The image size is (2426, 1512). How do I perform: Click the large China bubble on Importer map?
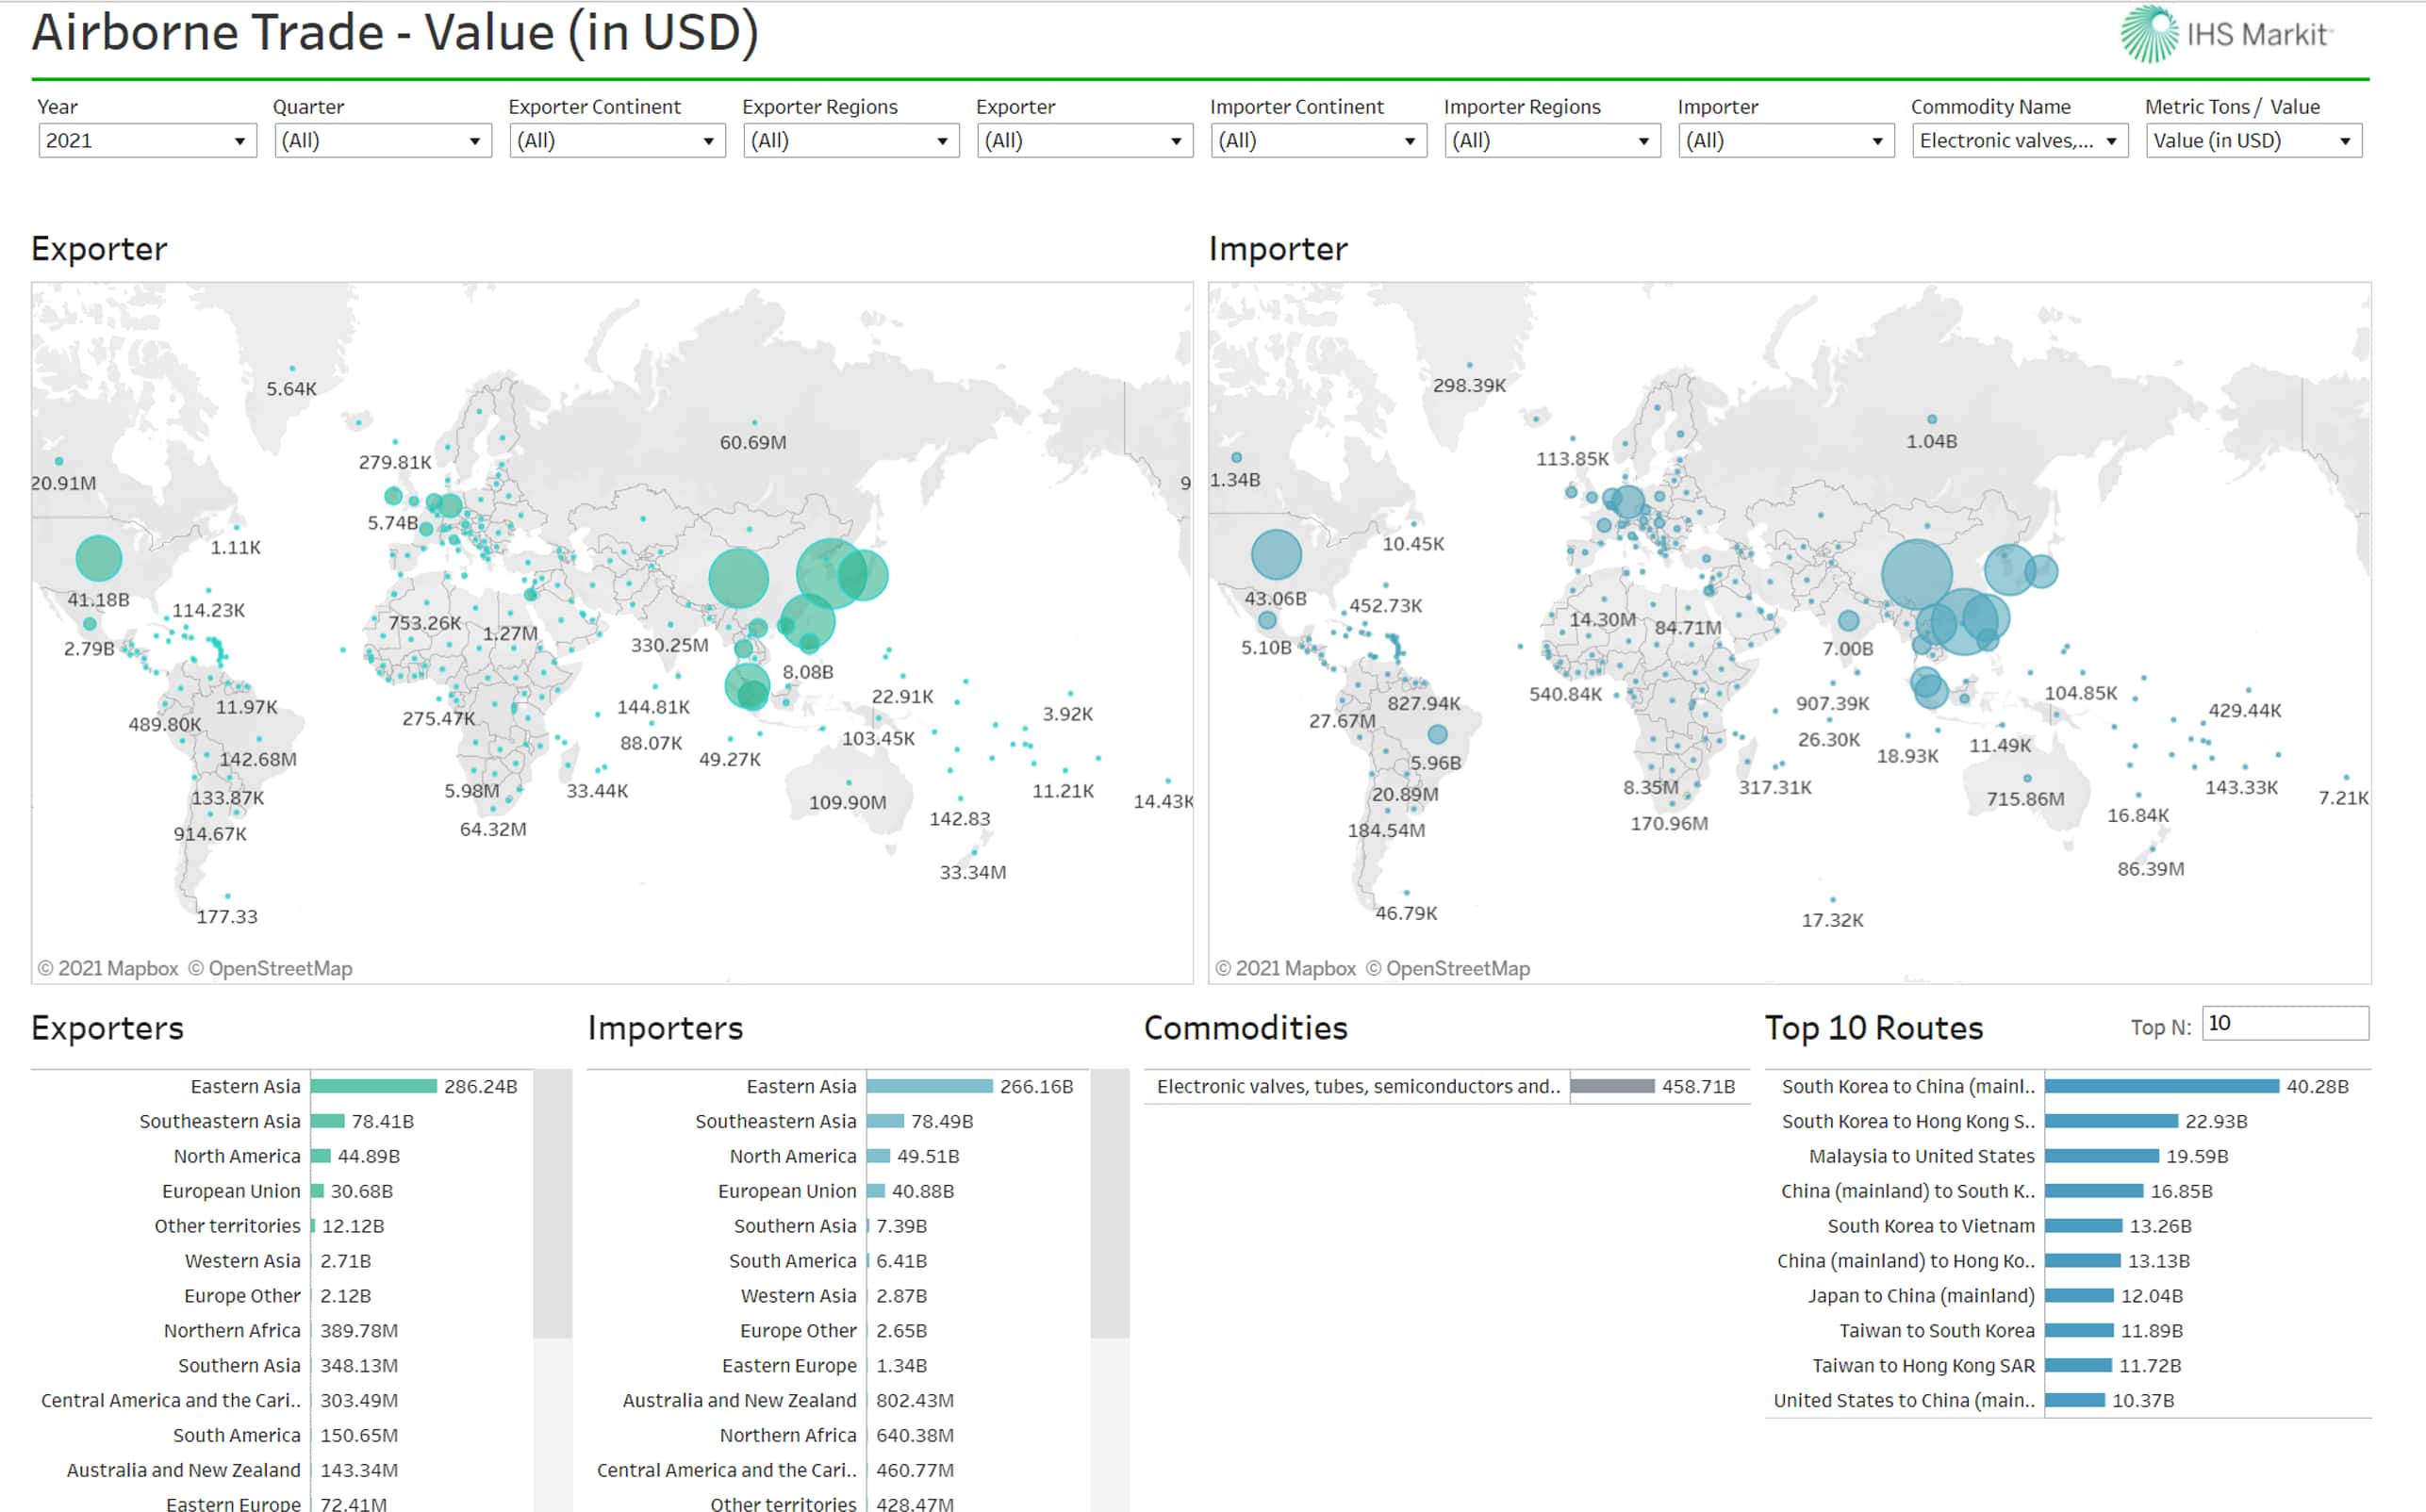(x=1916, y=574)
